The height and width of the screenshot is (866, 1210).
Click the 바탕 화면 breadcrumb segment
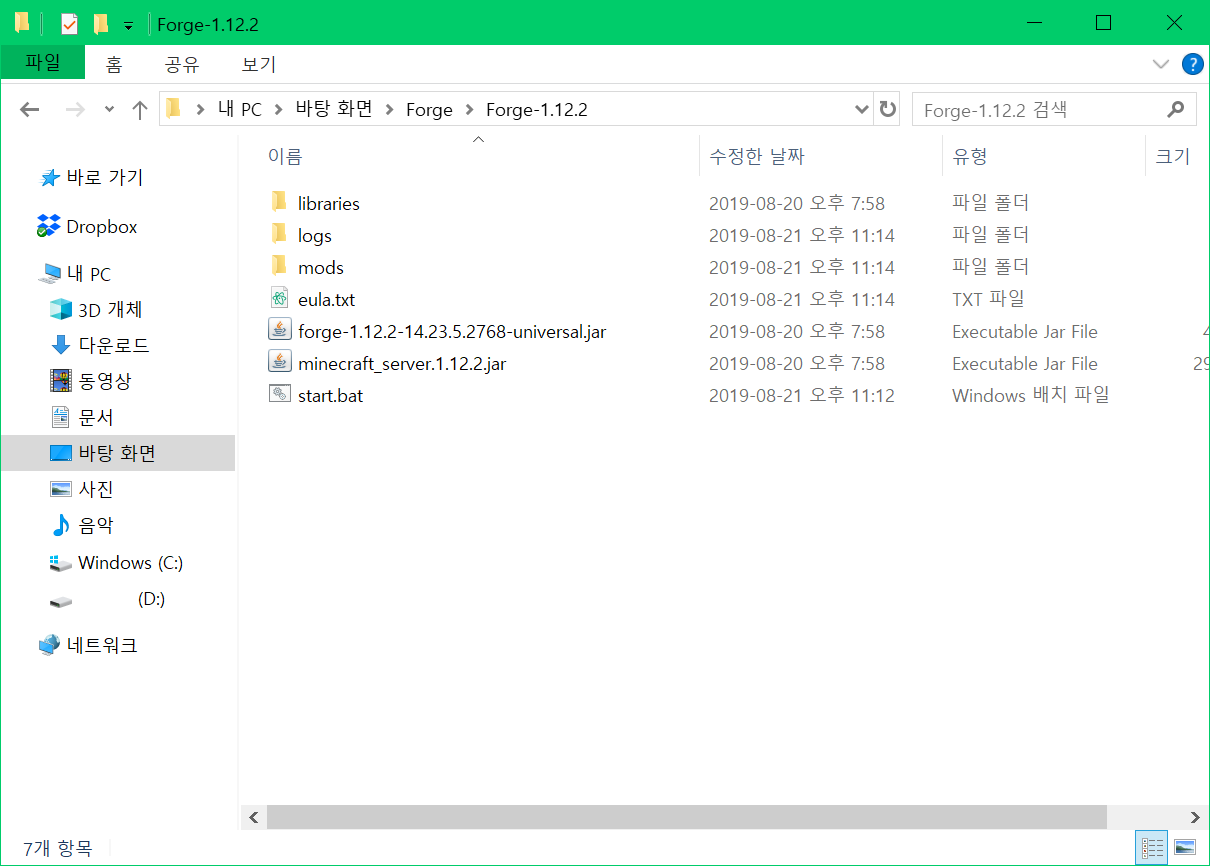tap(334, 110)
